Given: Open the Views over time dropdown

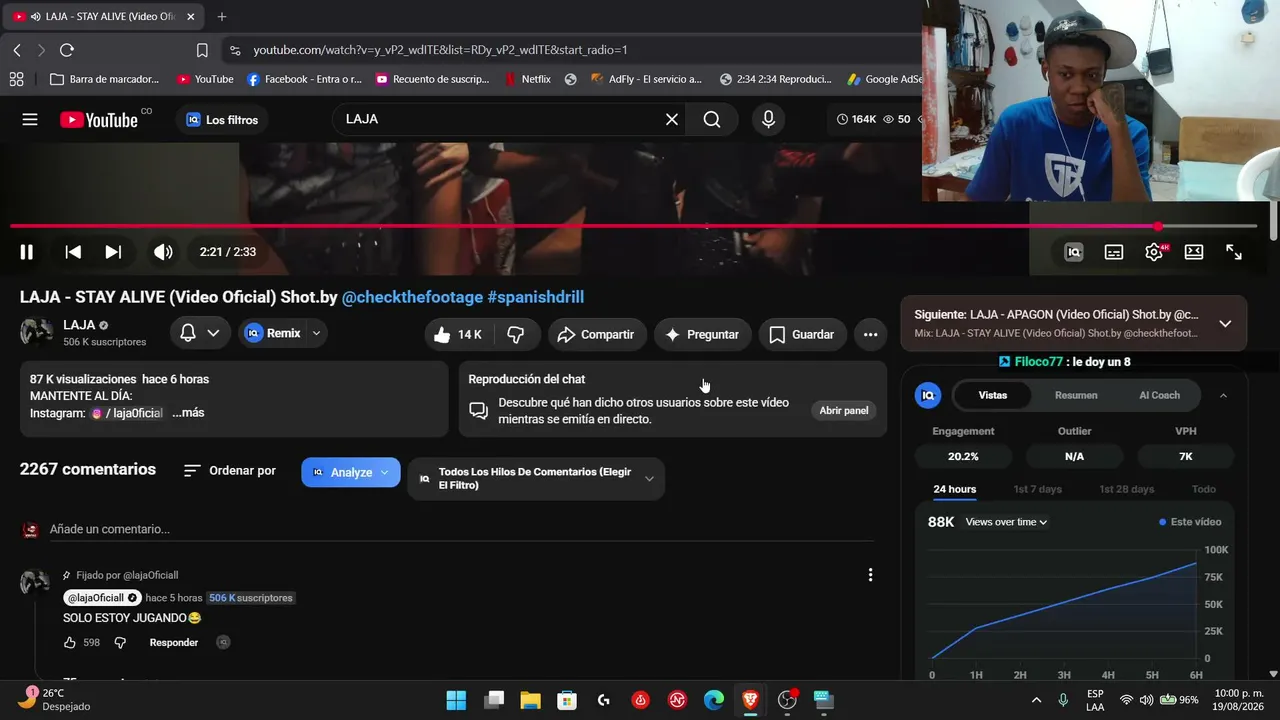Looking at the screenshot, I should [1006, 522].
